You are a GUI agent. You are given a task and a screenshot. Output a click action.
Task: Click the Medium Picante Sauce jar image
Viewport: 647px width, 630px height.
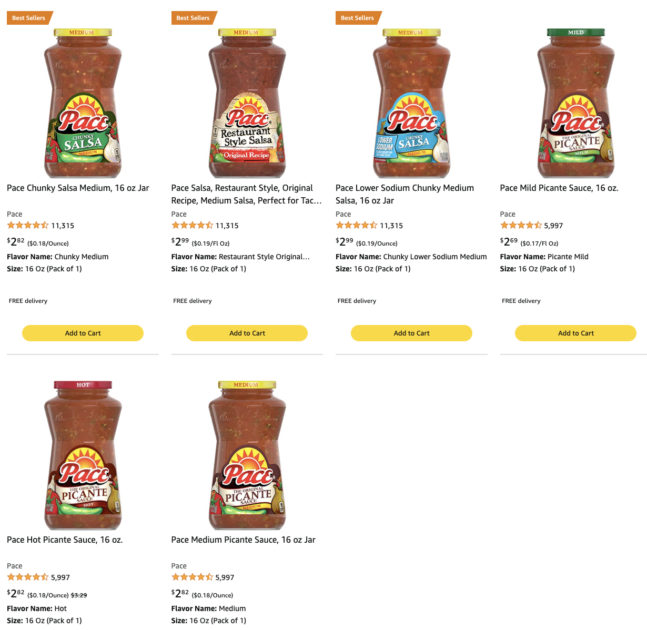pyautogui.click(x=246, y=454)
